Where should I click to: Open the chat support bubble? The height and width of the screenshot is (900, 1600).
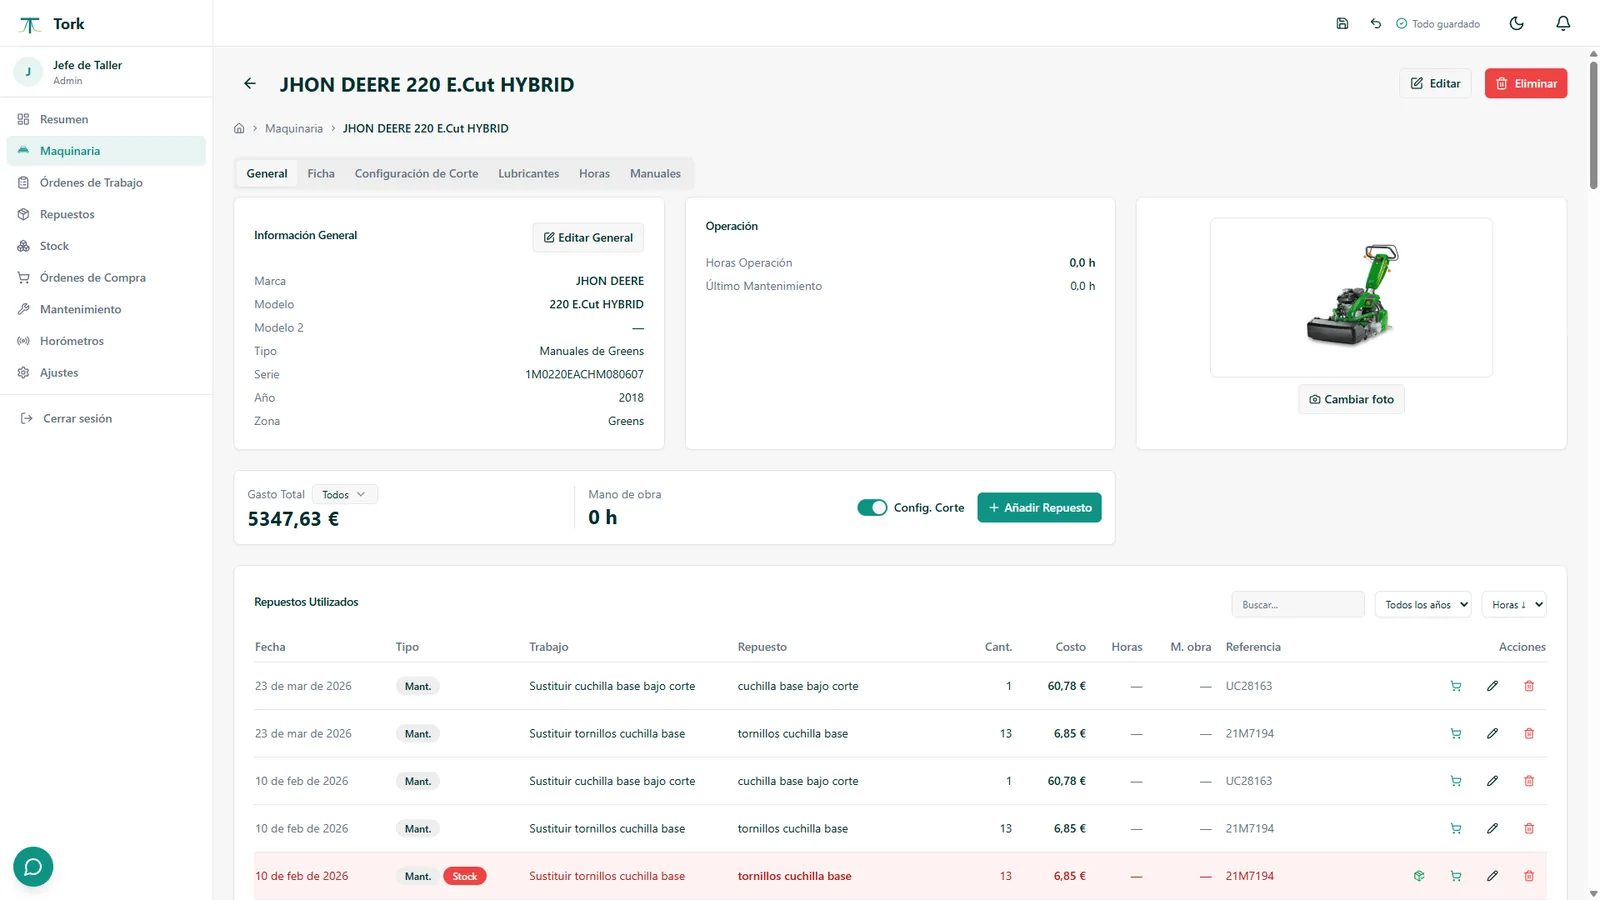tap(33, 866)
